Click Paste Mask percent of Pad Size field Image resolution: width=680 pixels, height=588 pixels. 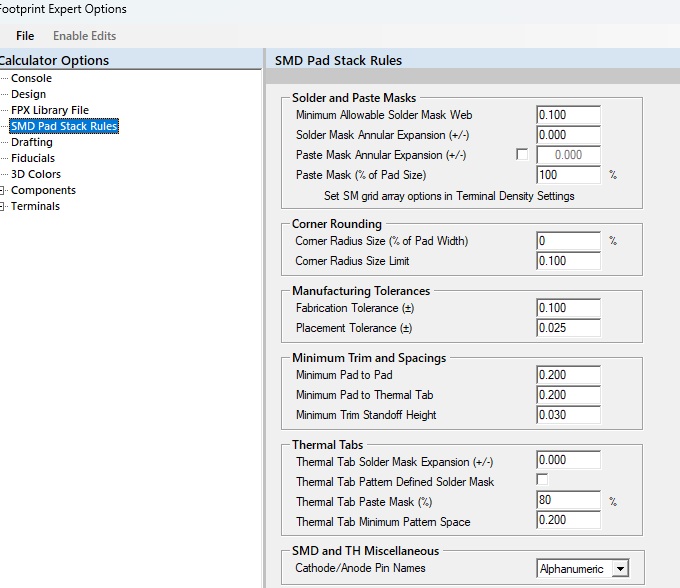tap(568, 175)
